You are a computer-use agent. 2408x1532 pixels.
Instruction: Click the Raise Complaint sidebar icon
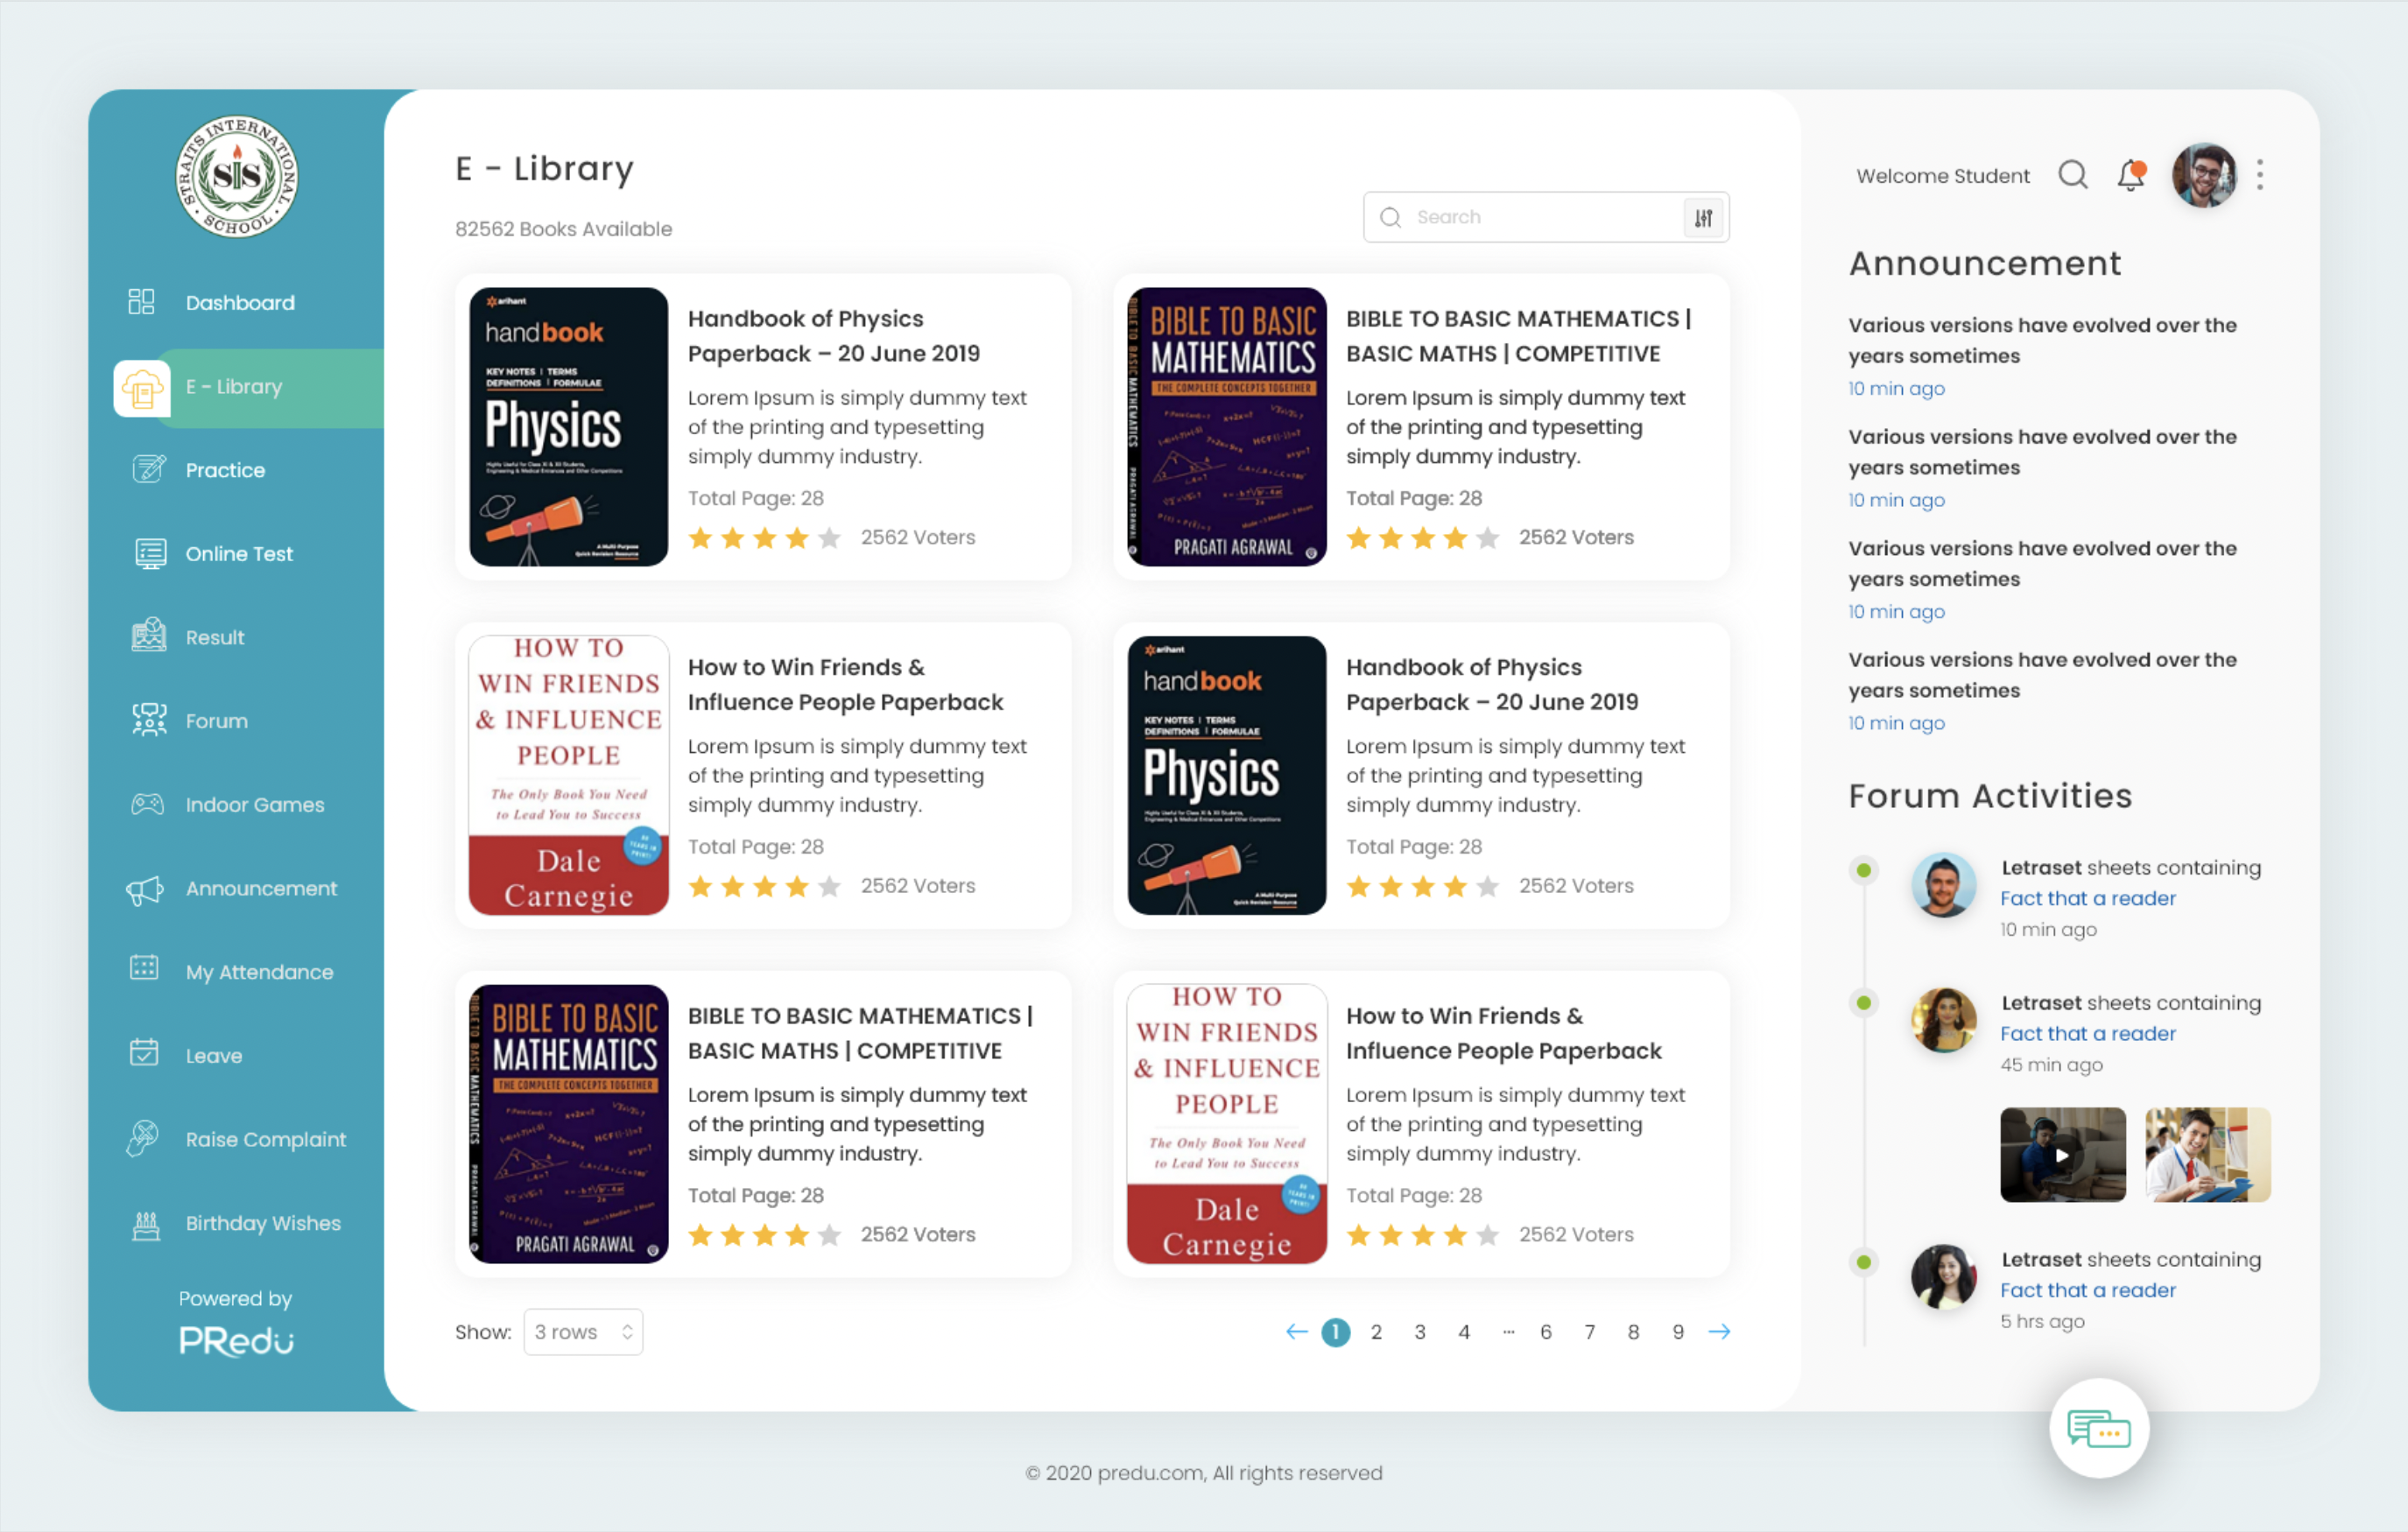(143, 1138)
